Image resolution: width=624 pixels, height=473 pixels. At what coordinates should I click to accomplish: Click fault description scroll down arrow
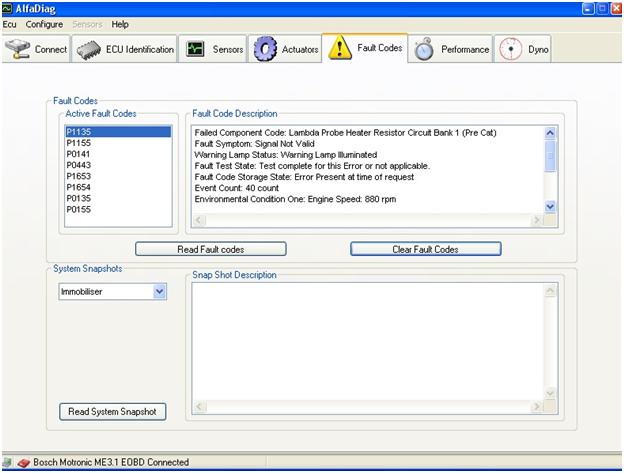(x=550, y=206)
